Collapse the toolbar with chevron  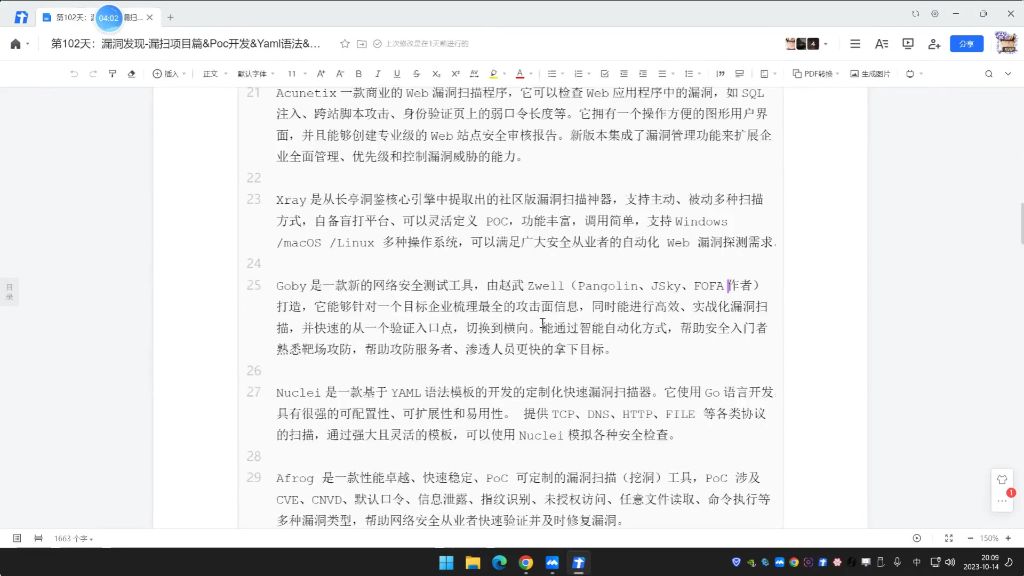click(x=1008, y=74)
